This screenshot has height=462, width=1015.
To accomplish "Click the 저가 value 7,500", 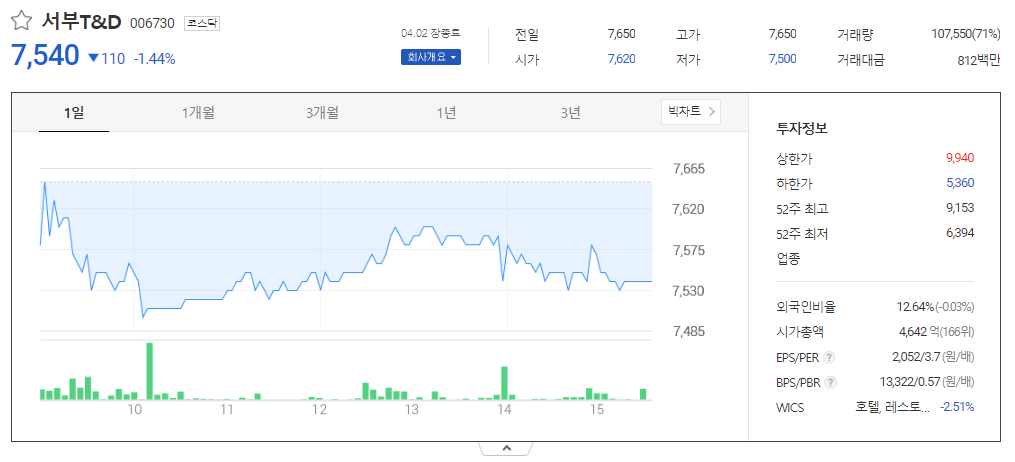I will click(x=782, y=59).
